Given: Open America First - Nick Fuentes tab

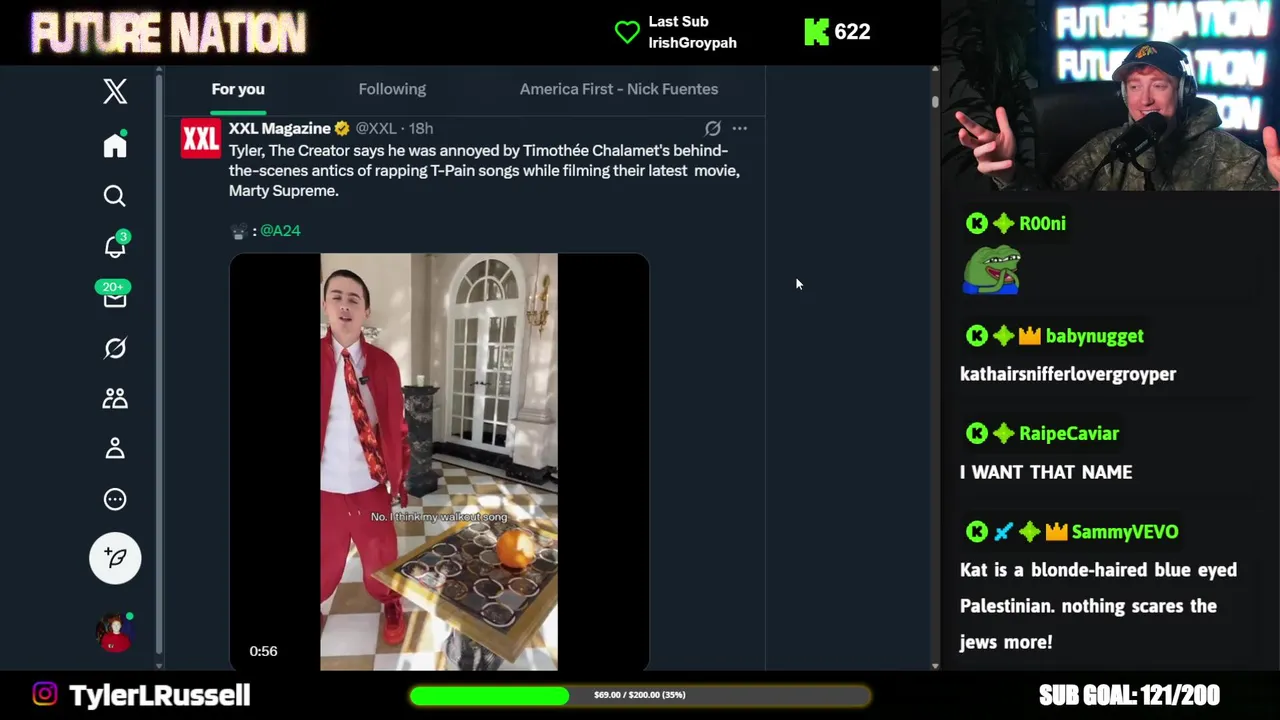Looking at the screenshot, I should tap(619, 89).
